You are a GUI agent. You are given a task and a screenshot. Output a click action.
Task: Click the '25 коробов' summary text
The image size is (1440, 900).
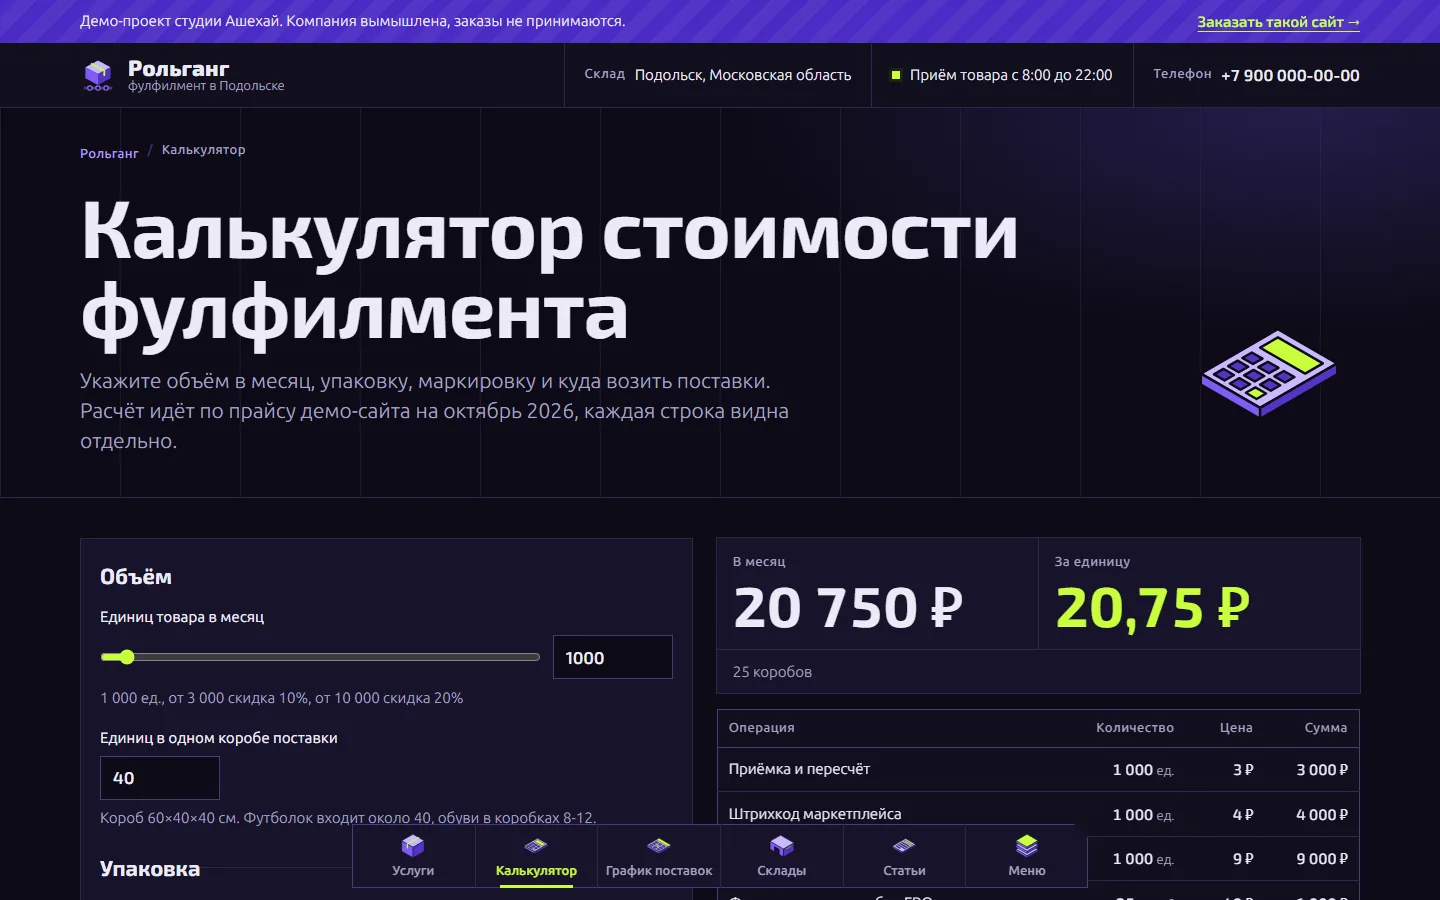tap(772, 672)
